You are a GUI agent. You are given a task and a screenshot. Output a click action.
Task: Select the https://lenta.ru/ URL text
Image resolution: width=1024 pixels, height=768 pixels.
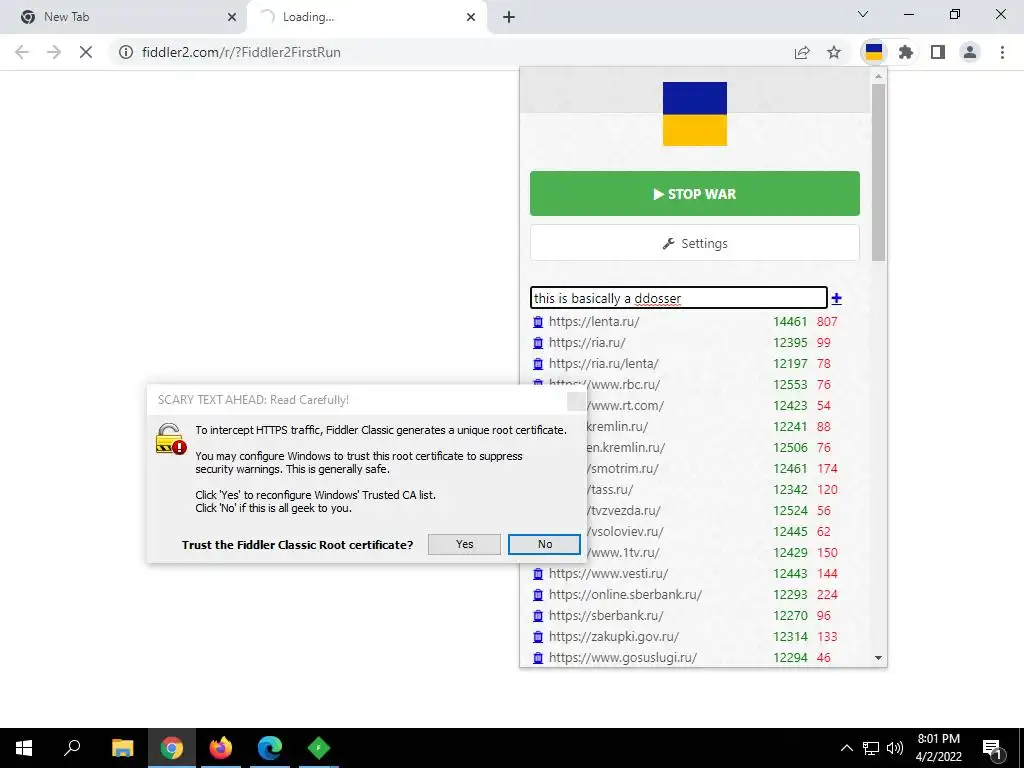pos(594,321)
